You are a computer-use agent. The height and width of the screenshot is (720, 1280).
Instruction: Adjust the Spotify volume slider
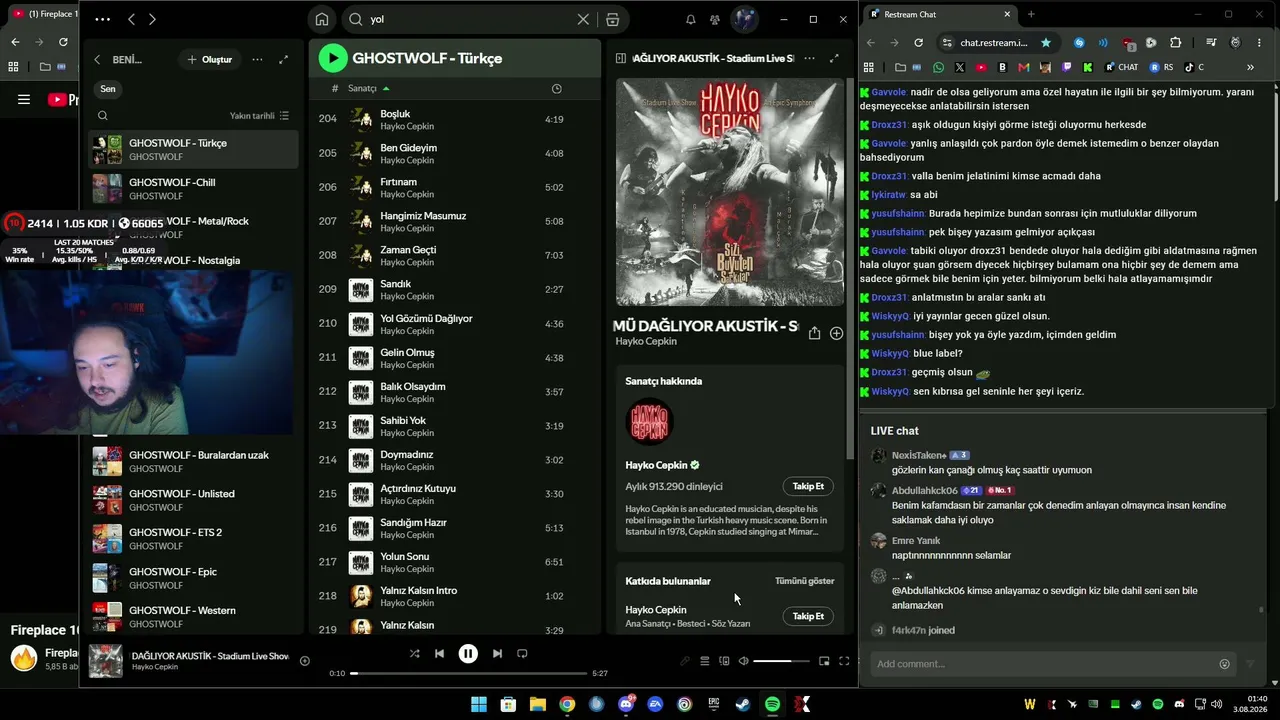(x=781, y=661)
